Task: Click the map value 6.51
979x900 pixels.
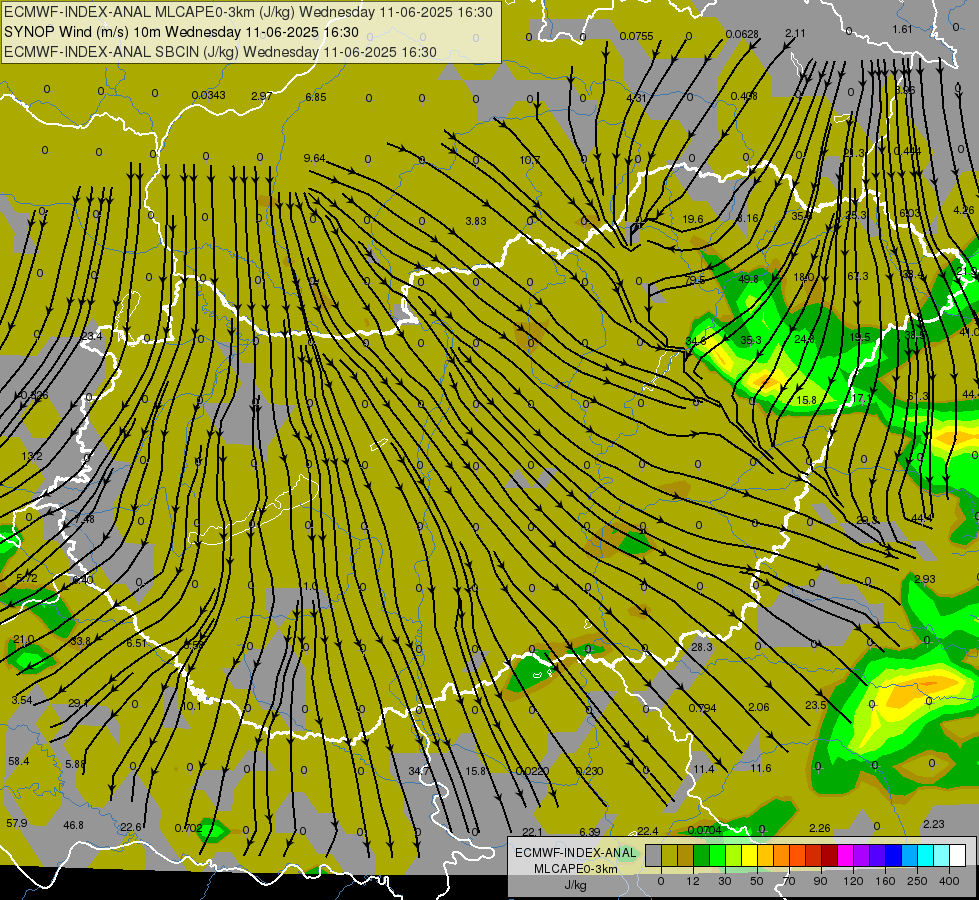Action: coord(136,643)
